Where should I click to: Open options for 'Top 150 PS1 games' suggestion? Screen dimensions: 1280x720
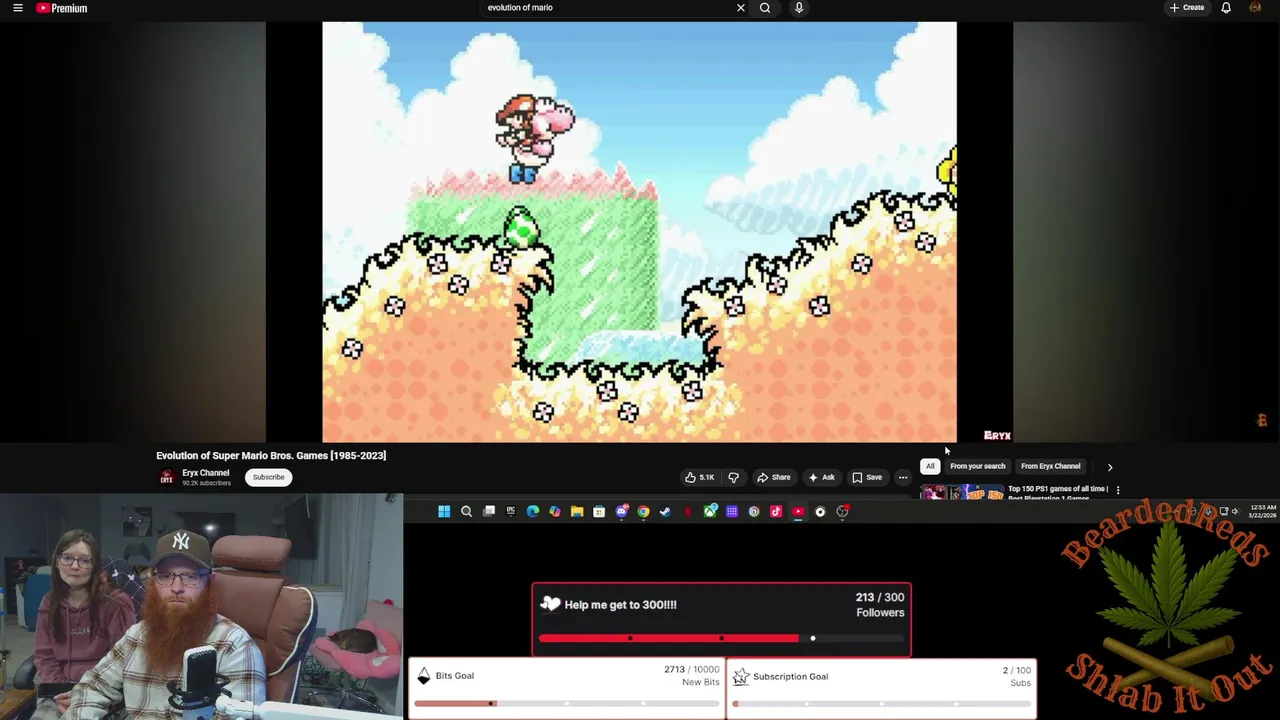(x=1118, y=490)
